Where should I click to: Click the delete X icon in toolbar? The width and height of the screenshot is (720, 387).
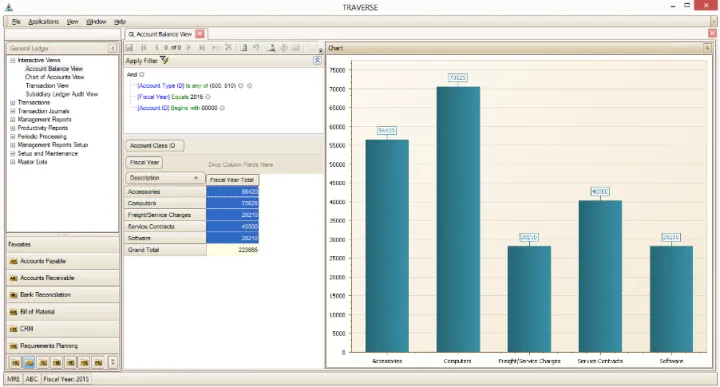pos(228,48)
